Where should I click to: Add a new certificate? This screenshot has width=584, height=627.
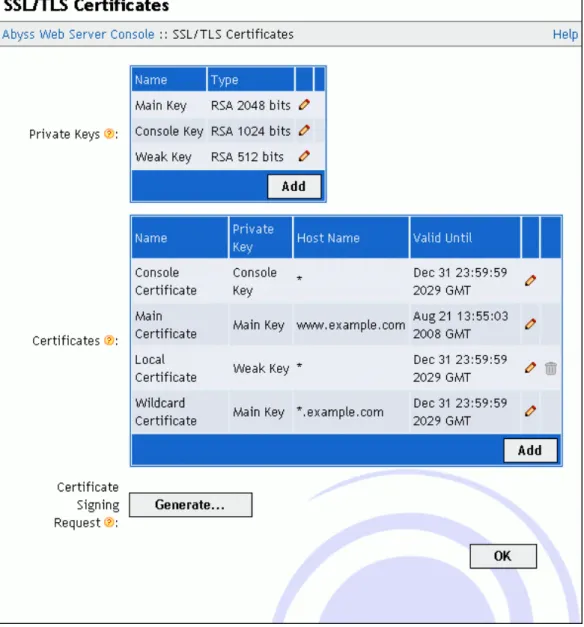pyautogui.click(x=530, y=451)
